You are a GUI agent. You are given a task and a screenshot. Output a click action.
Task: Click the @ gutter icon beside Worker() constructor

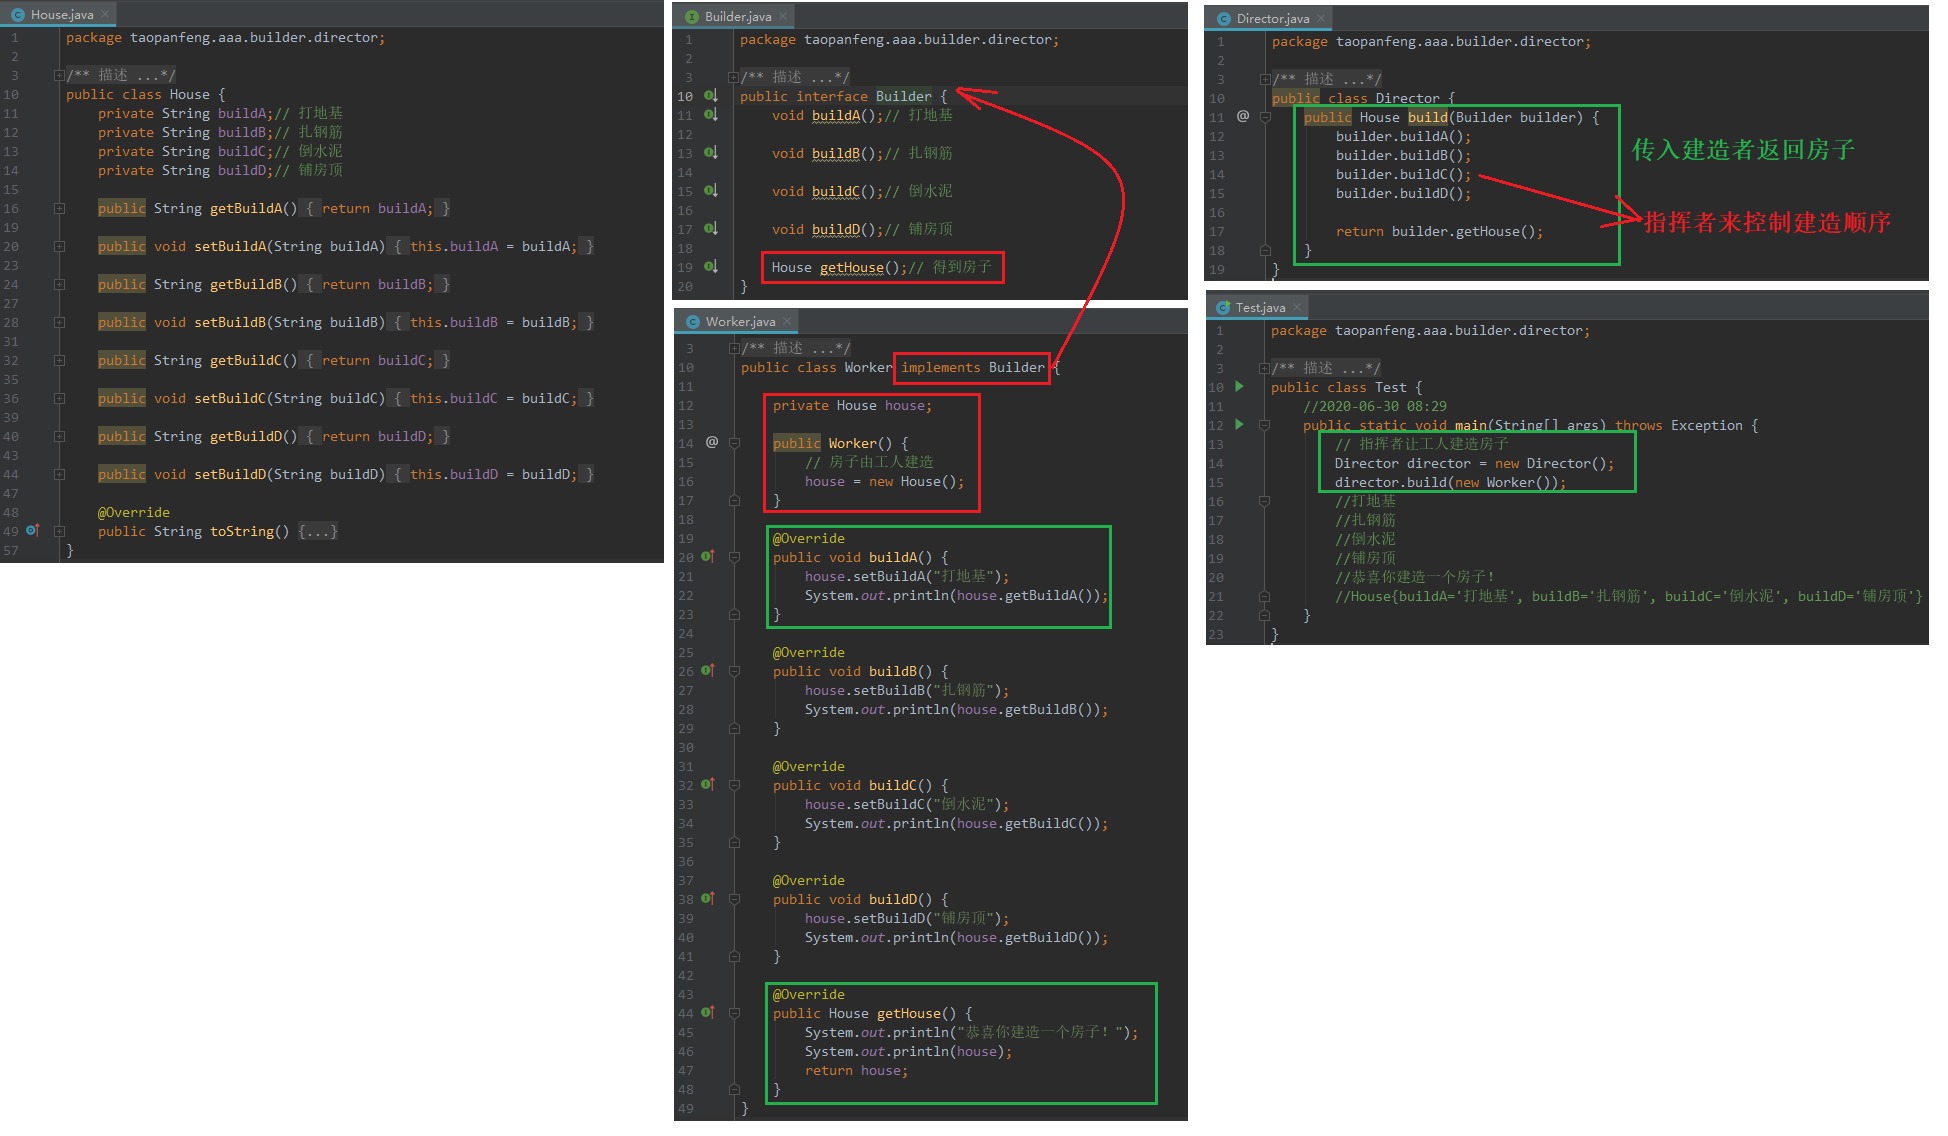(712, 442)
